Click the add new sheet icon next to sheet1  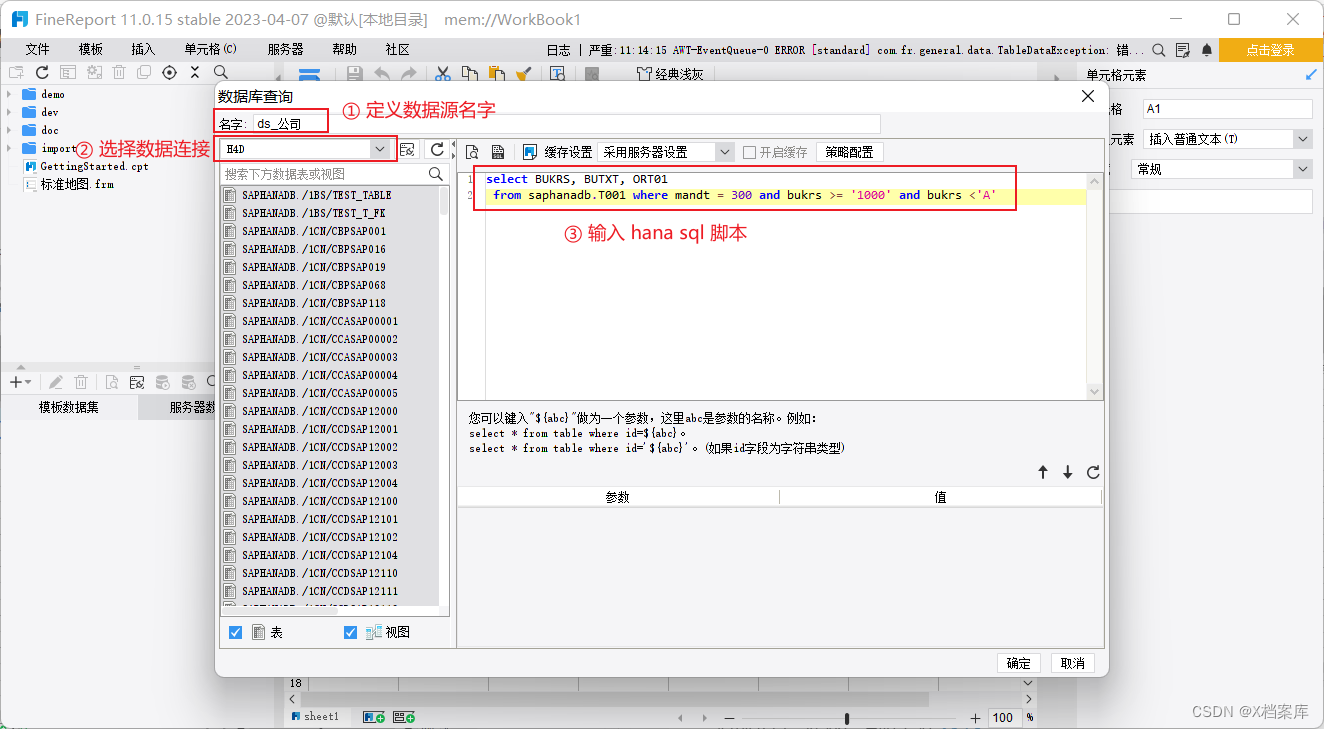[374, 717]
